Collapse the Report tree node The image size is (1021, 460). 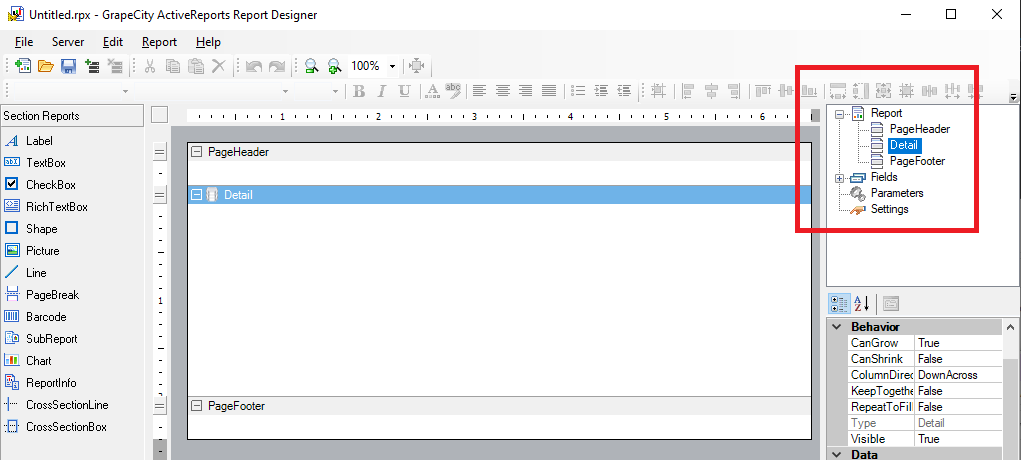pos(839,114)
